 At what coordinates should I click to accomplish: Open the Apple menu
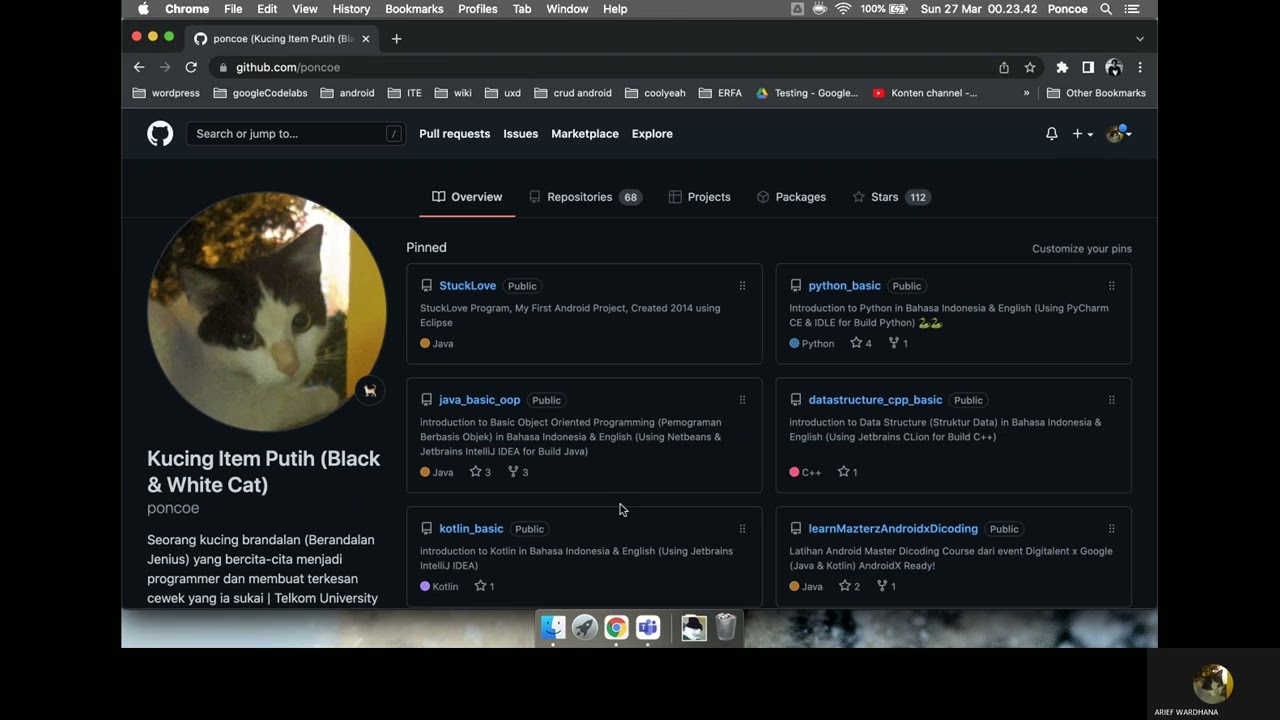point(143,9)
